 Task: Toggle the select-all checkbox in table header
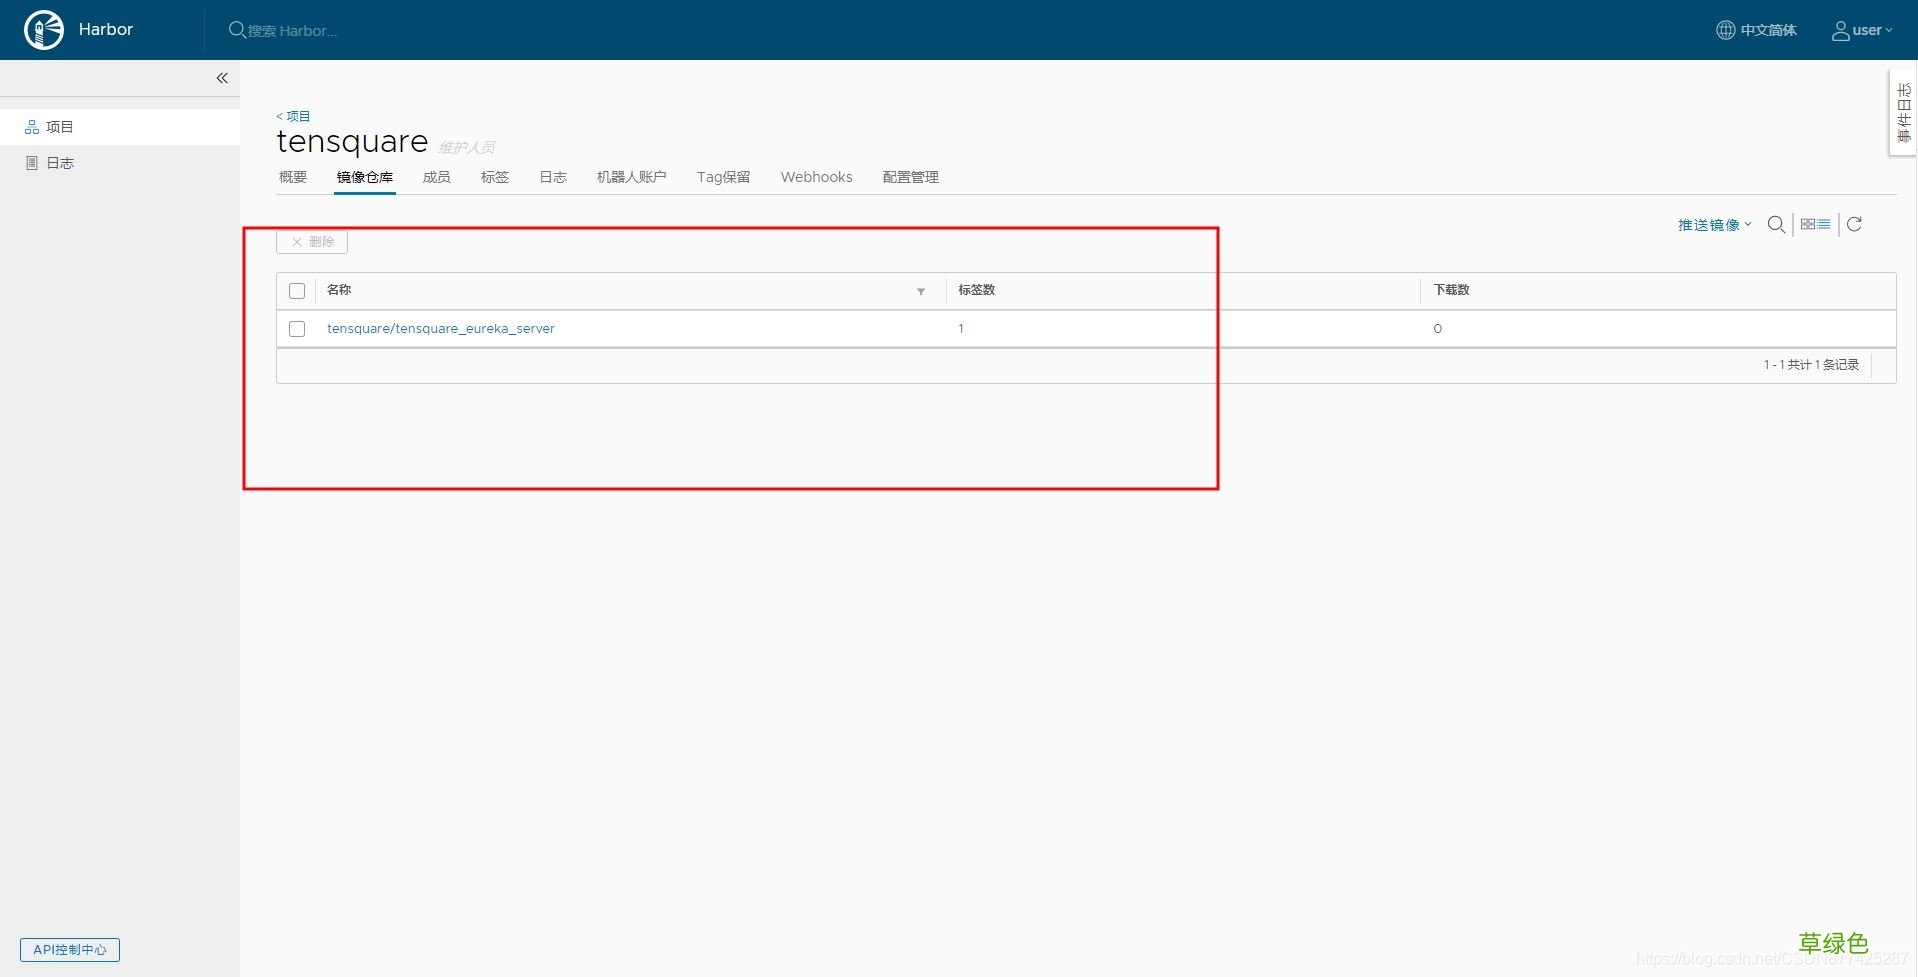click(x=297, y=291)
